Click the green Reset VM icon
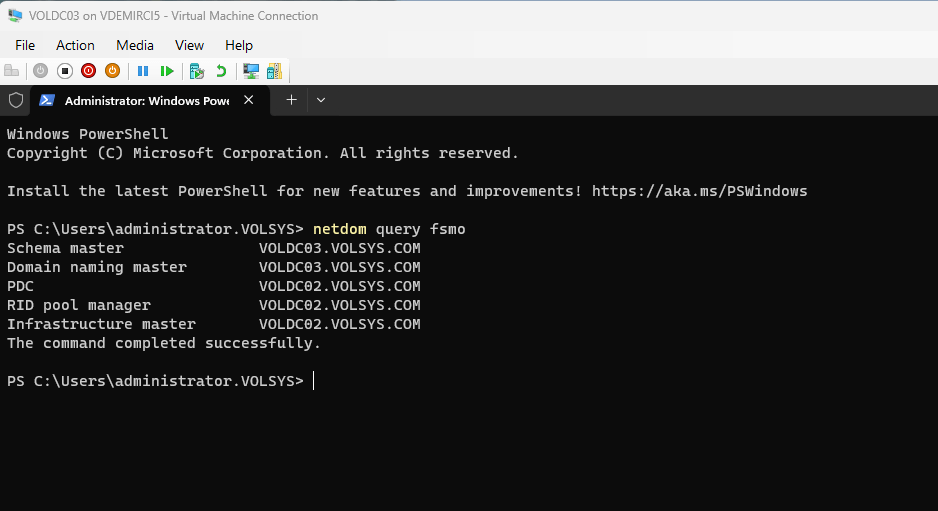The image size is (938, 511). coord(167,71)
